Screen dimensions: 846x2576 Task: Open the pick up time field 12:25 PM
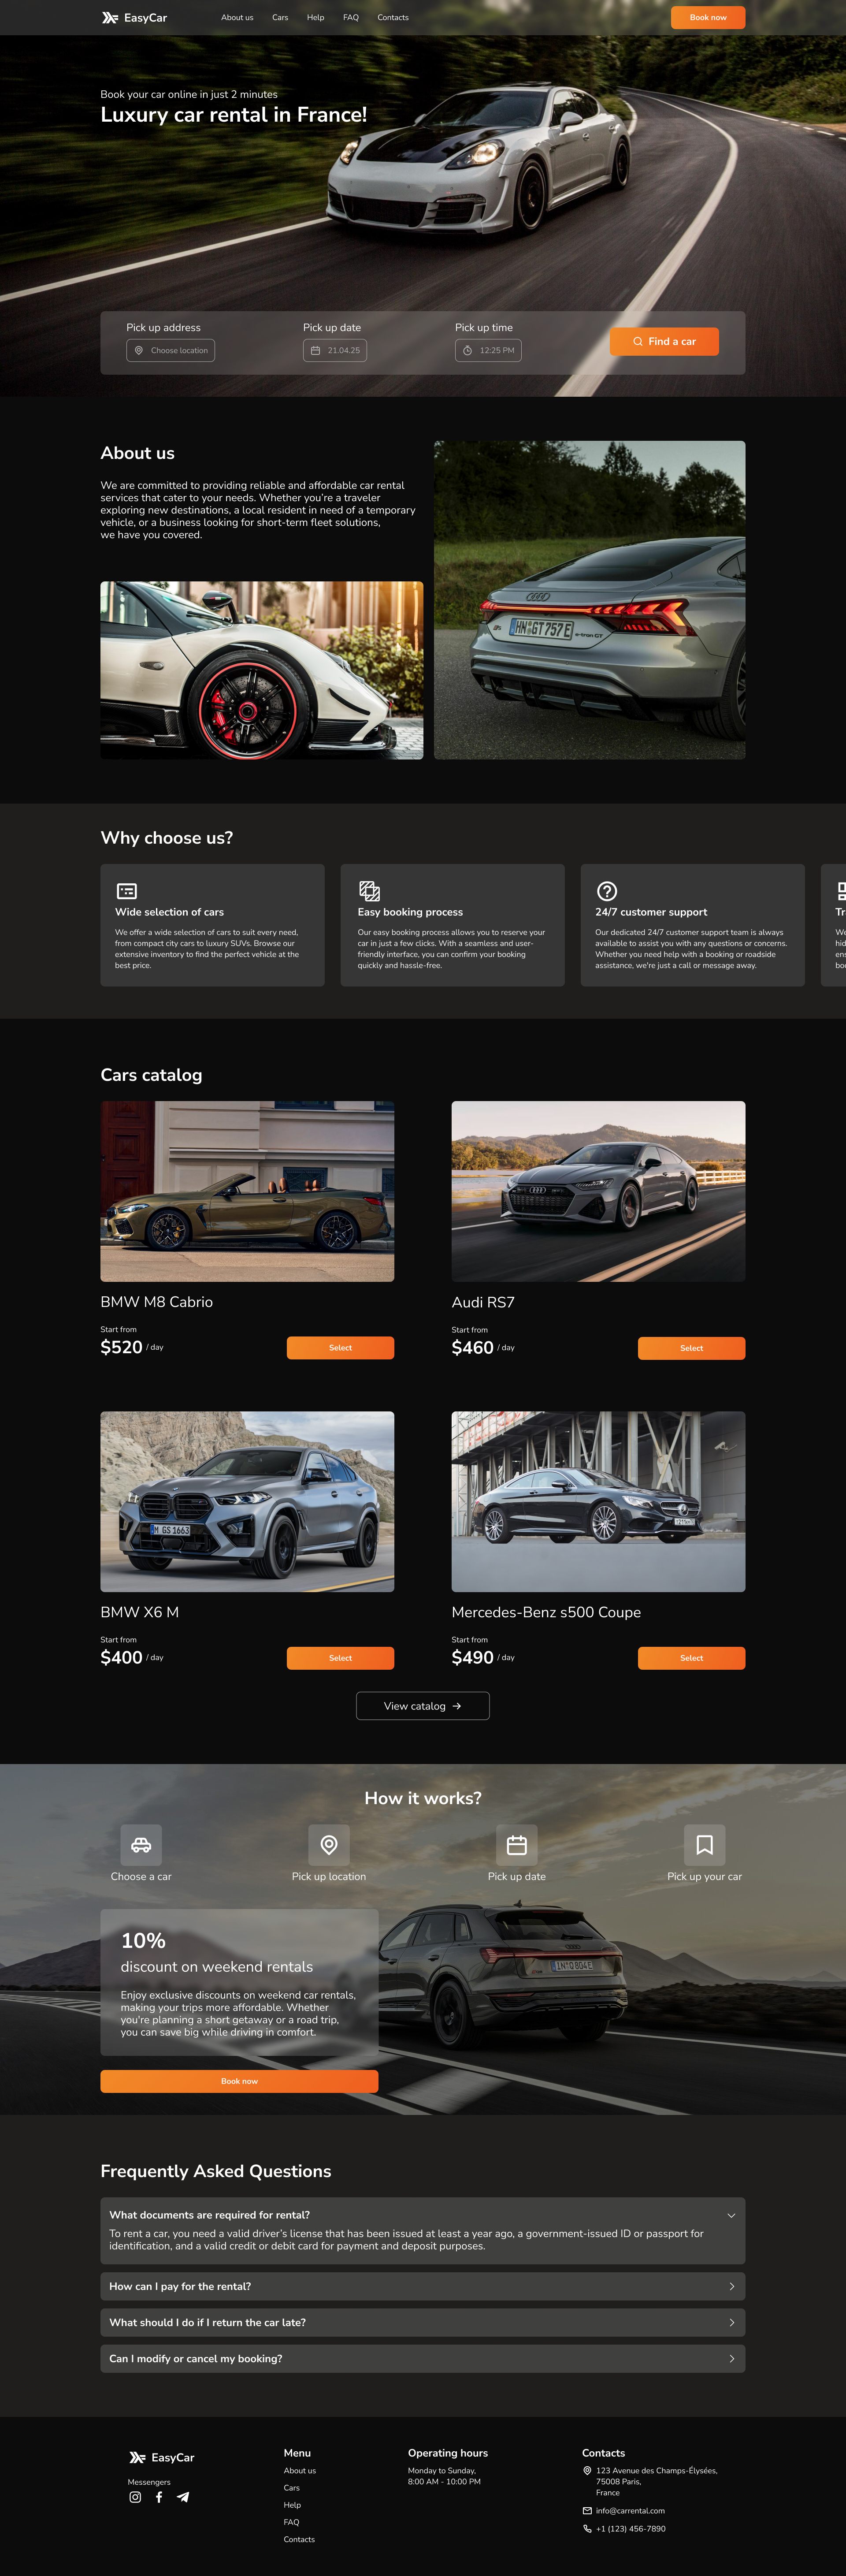pyautogui.click(x=488, y=350)
